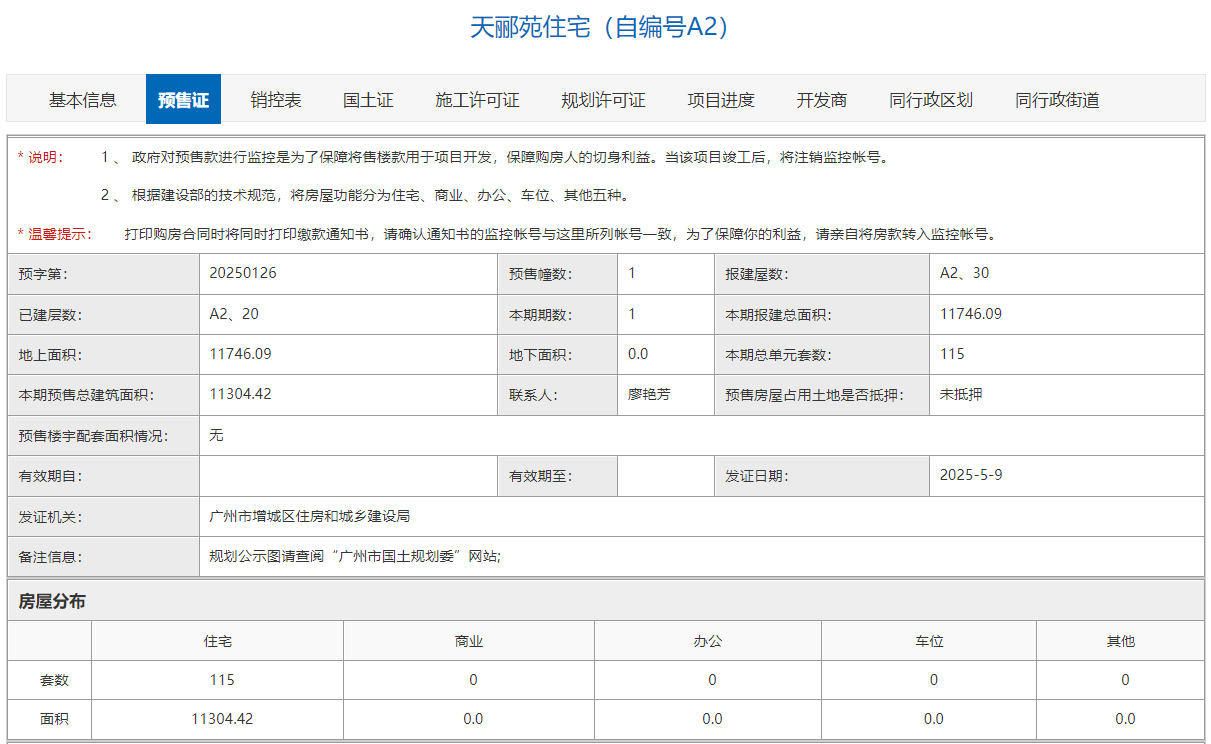Open the 规划许可证 tab
The image size is (1211, 744).
[x=603, y=100]
